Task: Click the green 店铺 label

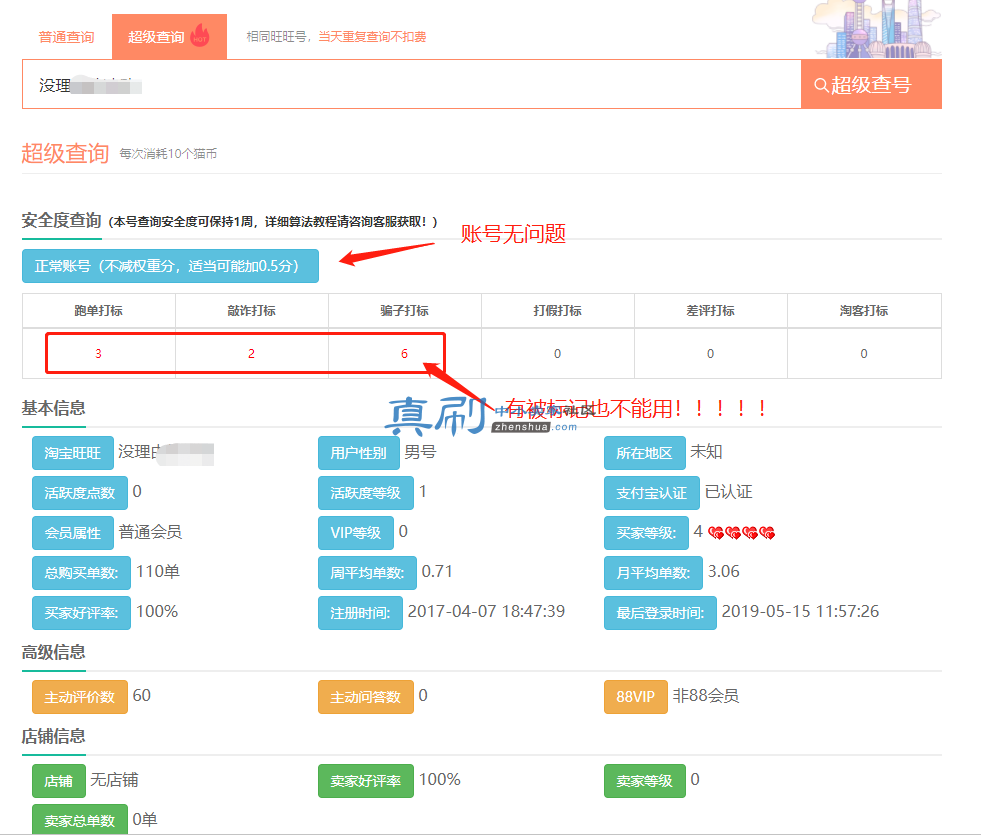Action: tap(59, 781)
